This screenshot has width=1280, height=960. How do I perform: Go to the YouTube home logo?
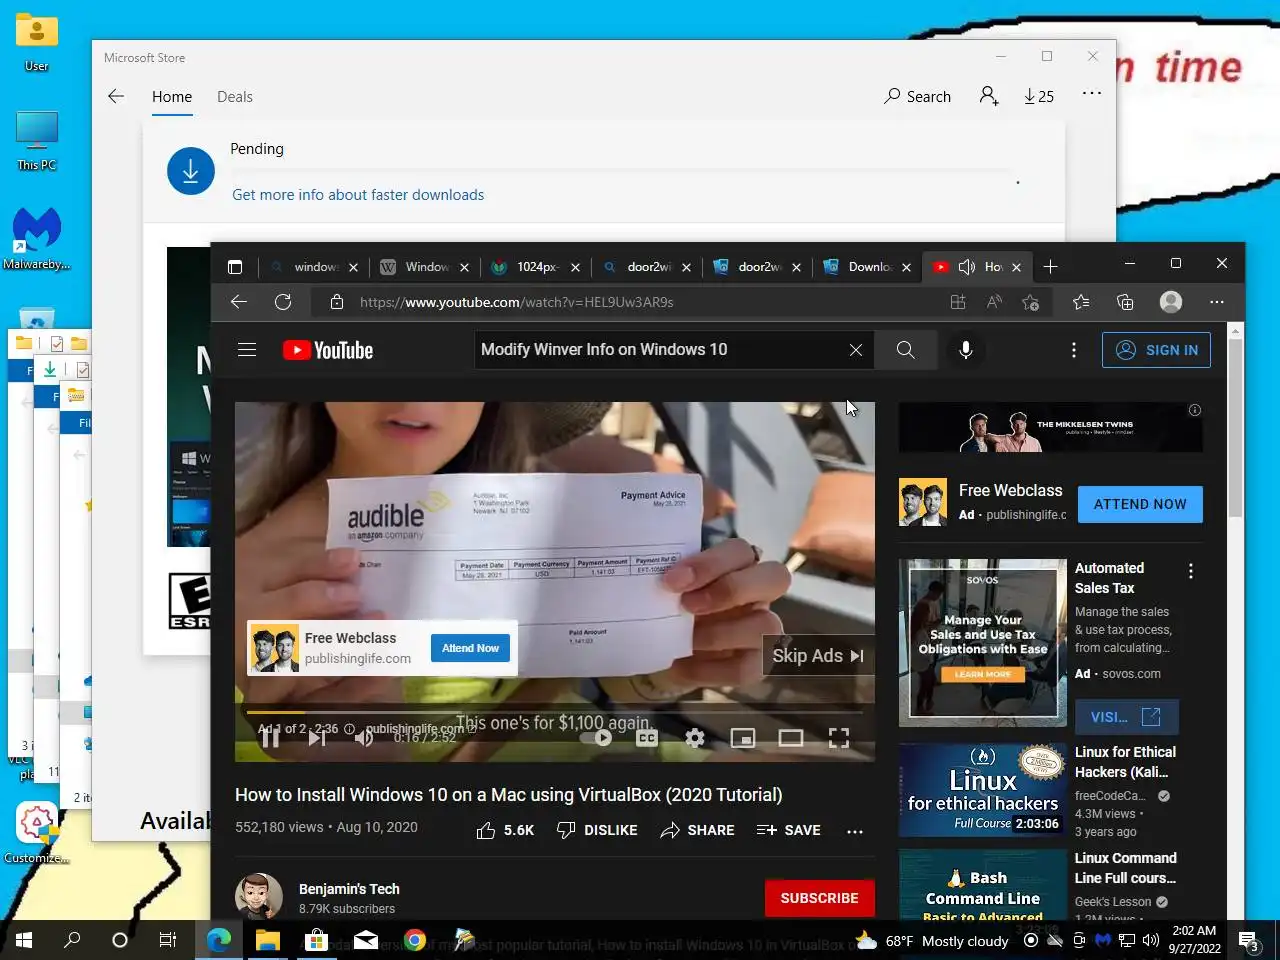(328, 350)
